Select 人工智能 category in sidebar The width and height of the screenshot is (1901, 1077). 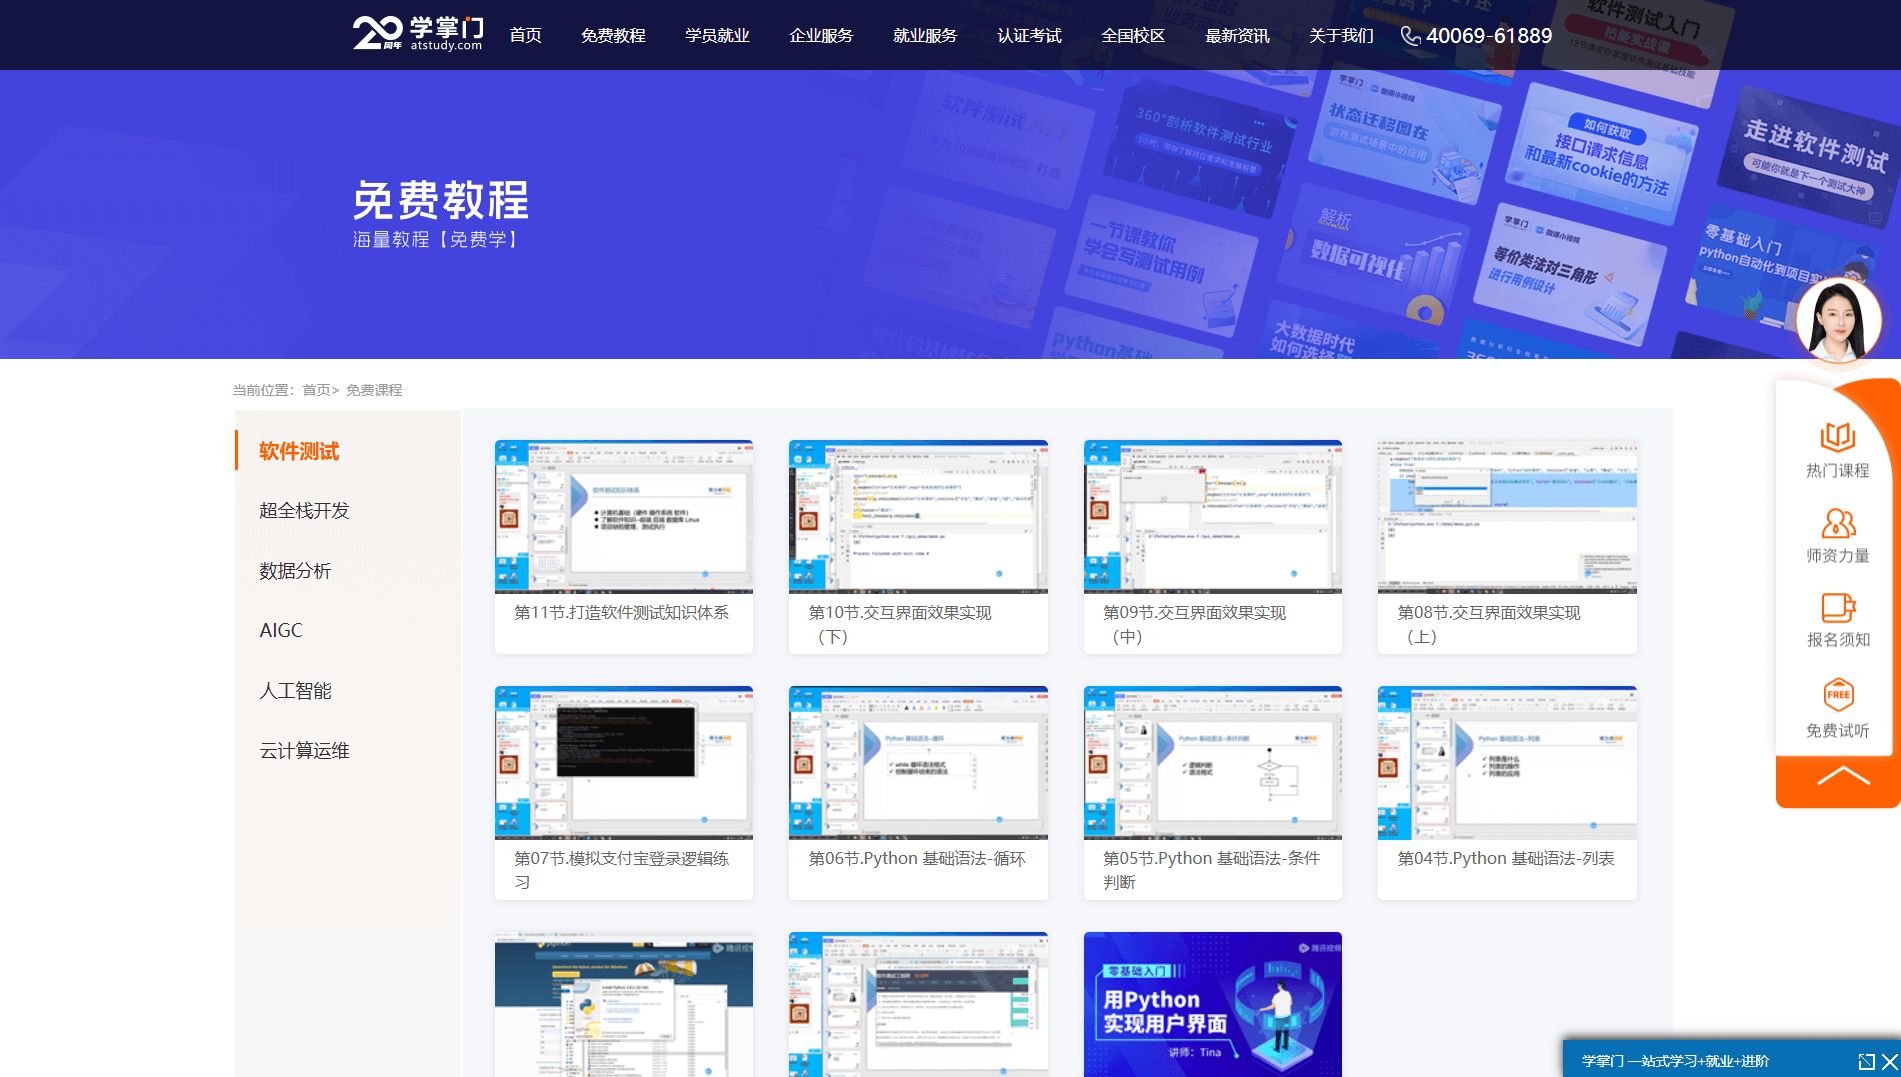(x=295, y=691)
